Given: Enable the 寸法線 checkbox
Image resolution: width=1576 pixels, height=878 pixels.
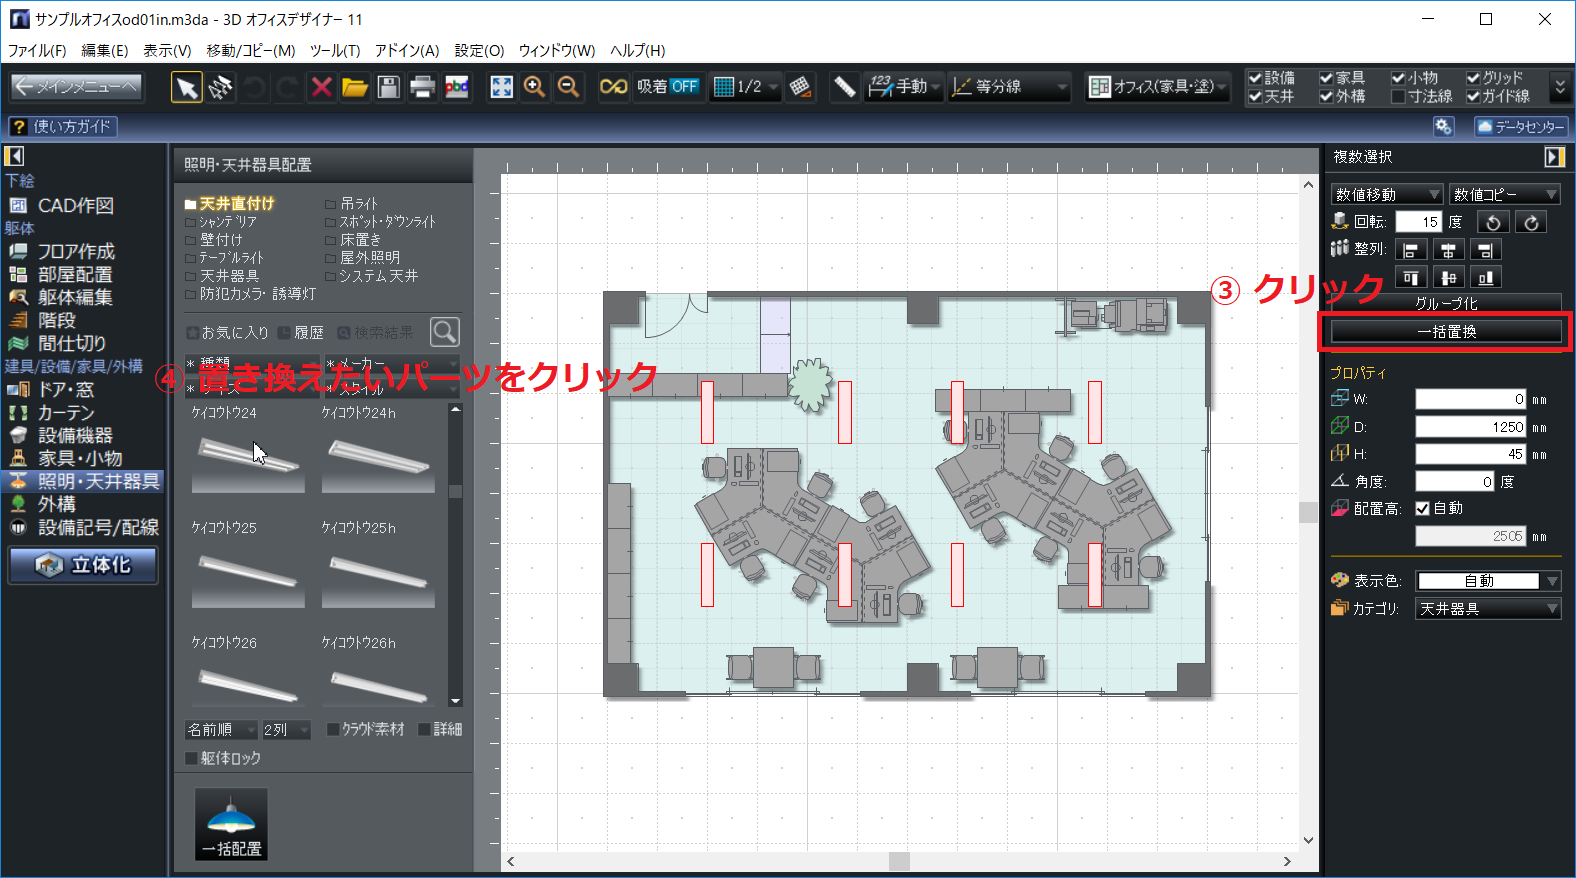Looking at the screenshot, I should (x=1398, y=97).
